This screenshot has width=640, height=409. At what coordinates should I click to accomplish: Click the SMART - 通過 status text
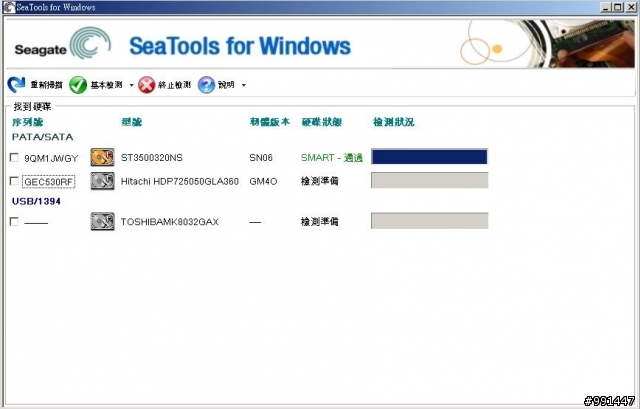coord(332,158)
